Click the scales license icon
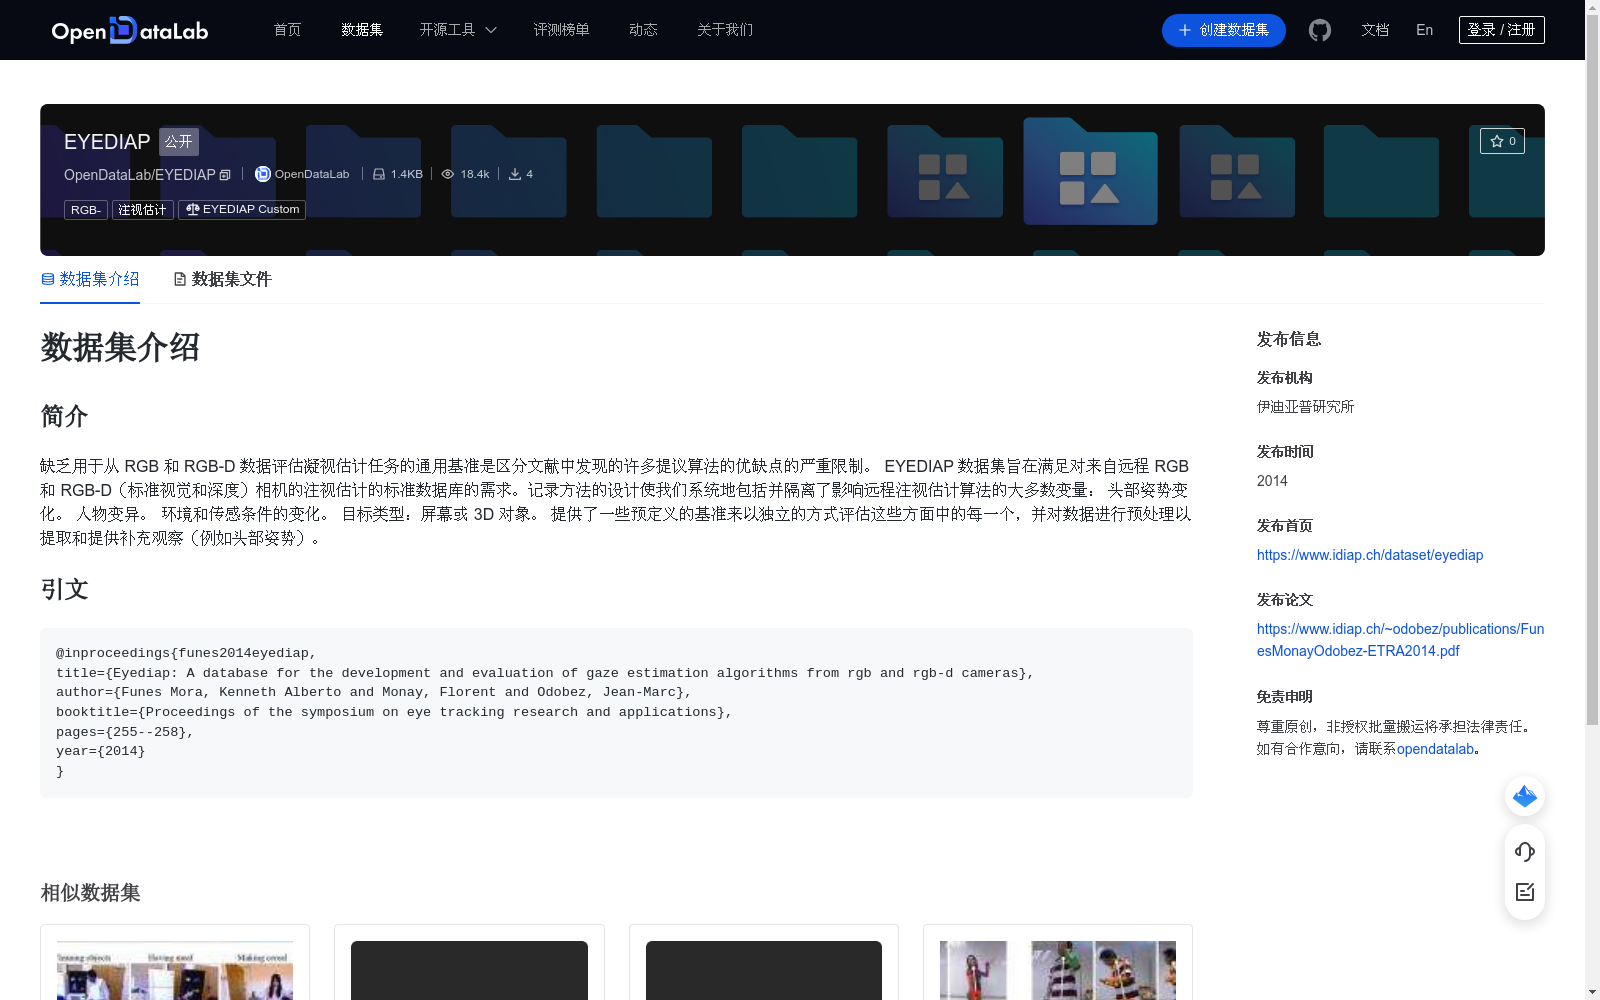The image size is (1600, 1000). coord(192,209)
